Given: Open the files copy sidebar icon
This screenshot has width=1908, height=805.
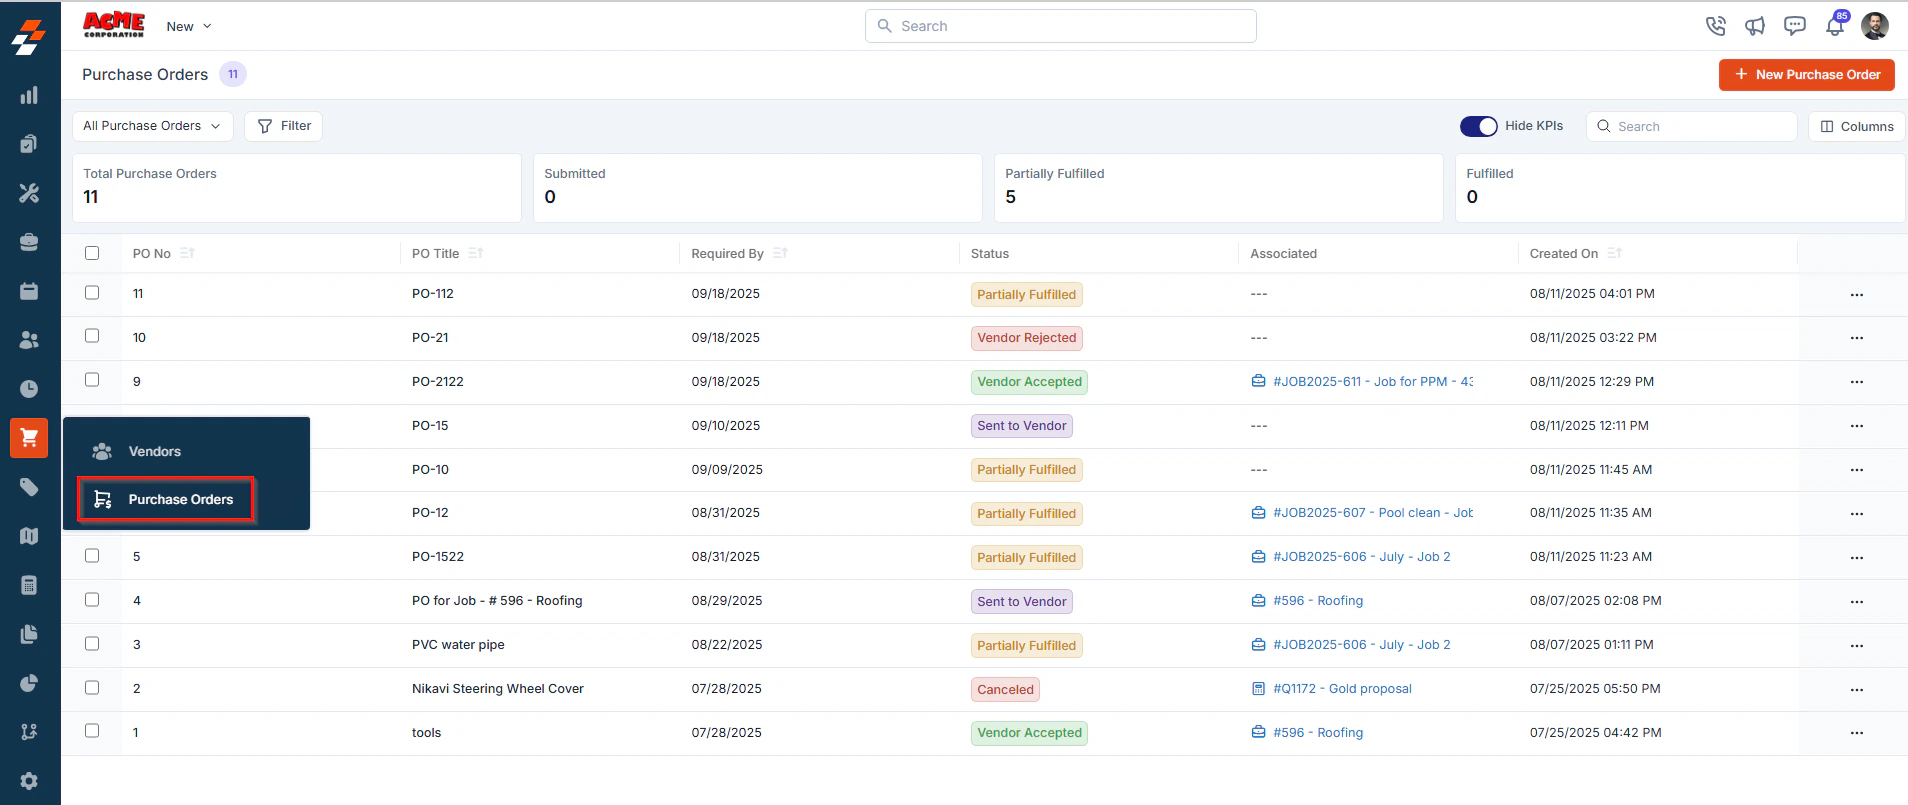Looking at the screenshot, I should [x=29, y=634].
